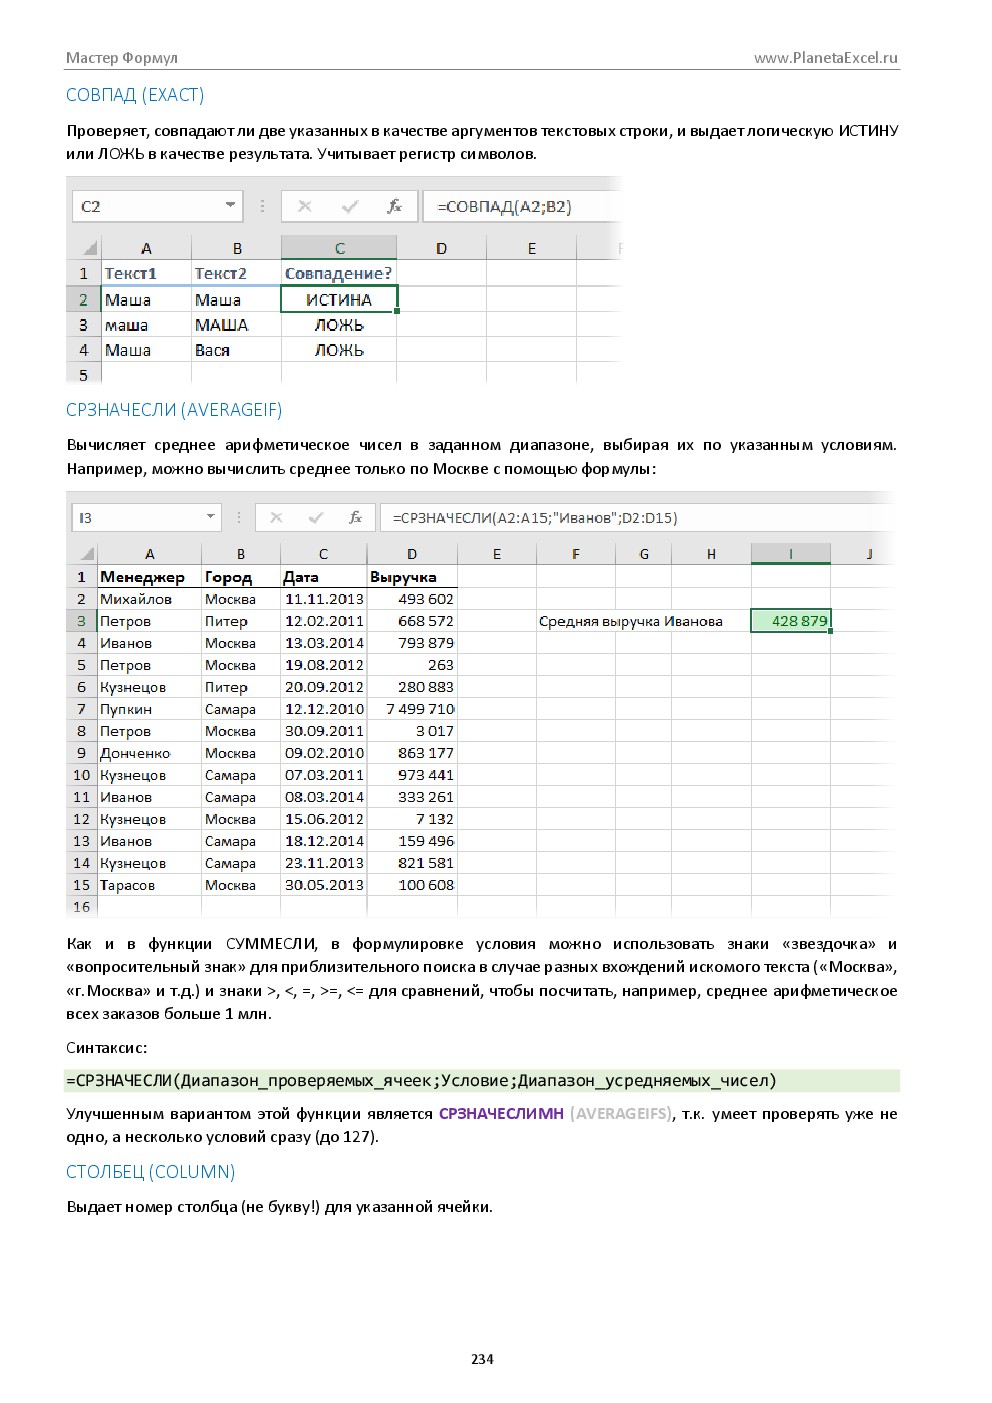Open the Name Box dropdown showing C2
Screen dimensions: 992x1403
tap(231, 205)
